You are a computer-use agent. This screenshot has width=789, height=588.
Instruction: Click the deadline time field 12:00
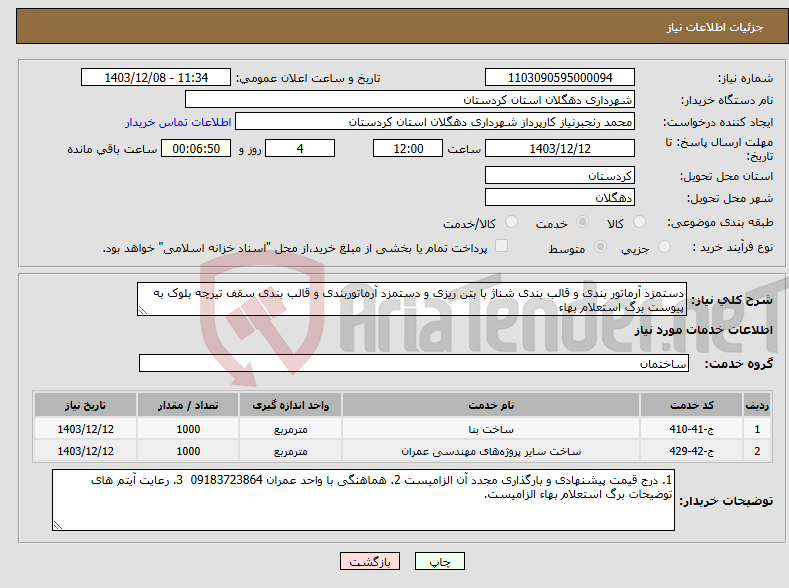(x=408, y=148)
